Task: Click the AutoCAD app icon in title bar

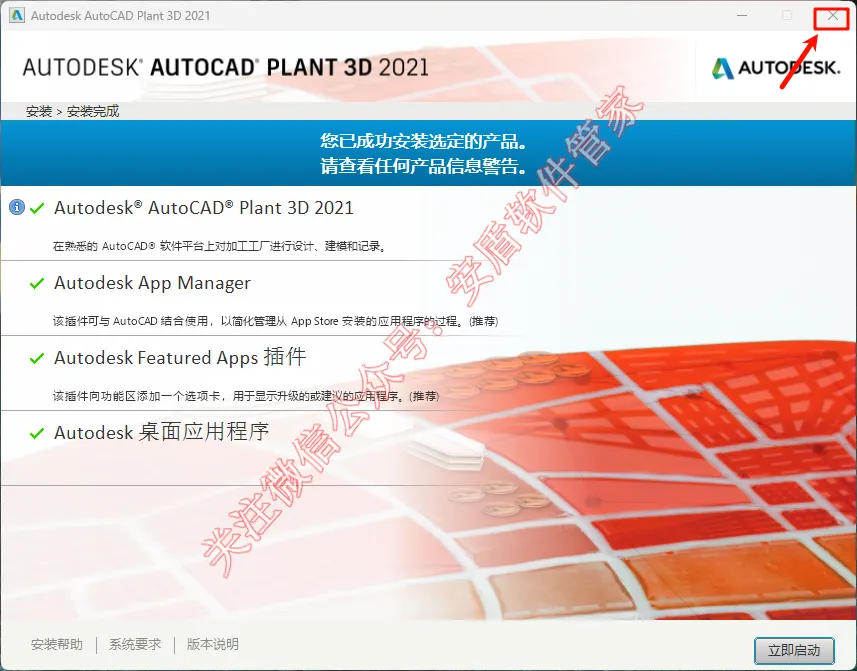Action: coord(17,15)
